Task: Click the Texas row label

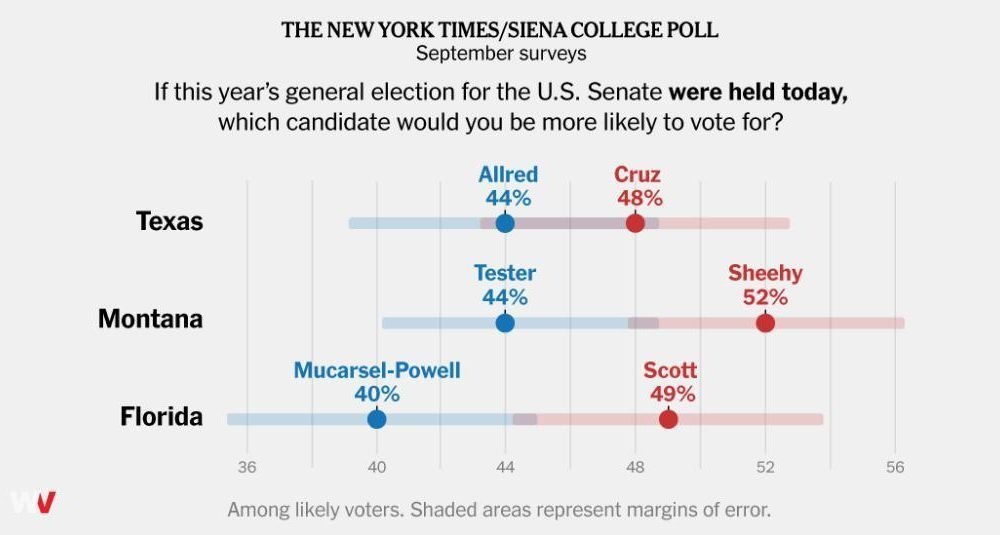Action: tap(170, 221)
